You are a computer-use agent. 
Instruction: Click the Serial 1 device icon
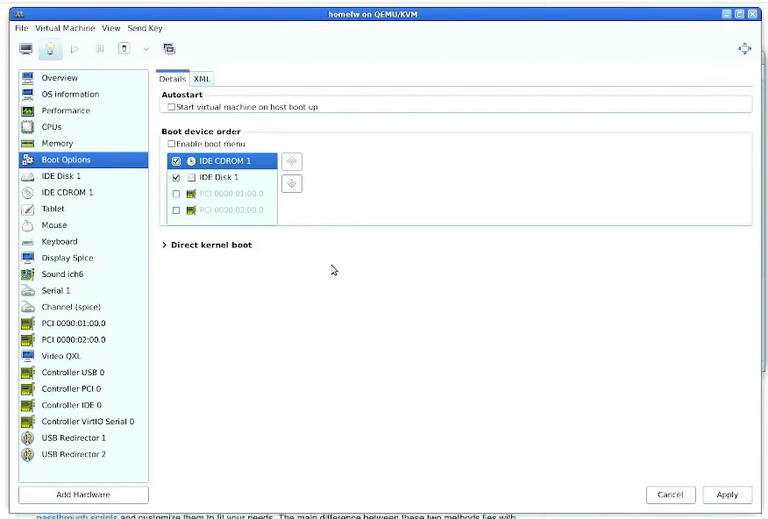(28, 291)
